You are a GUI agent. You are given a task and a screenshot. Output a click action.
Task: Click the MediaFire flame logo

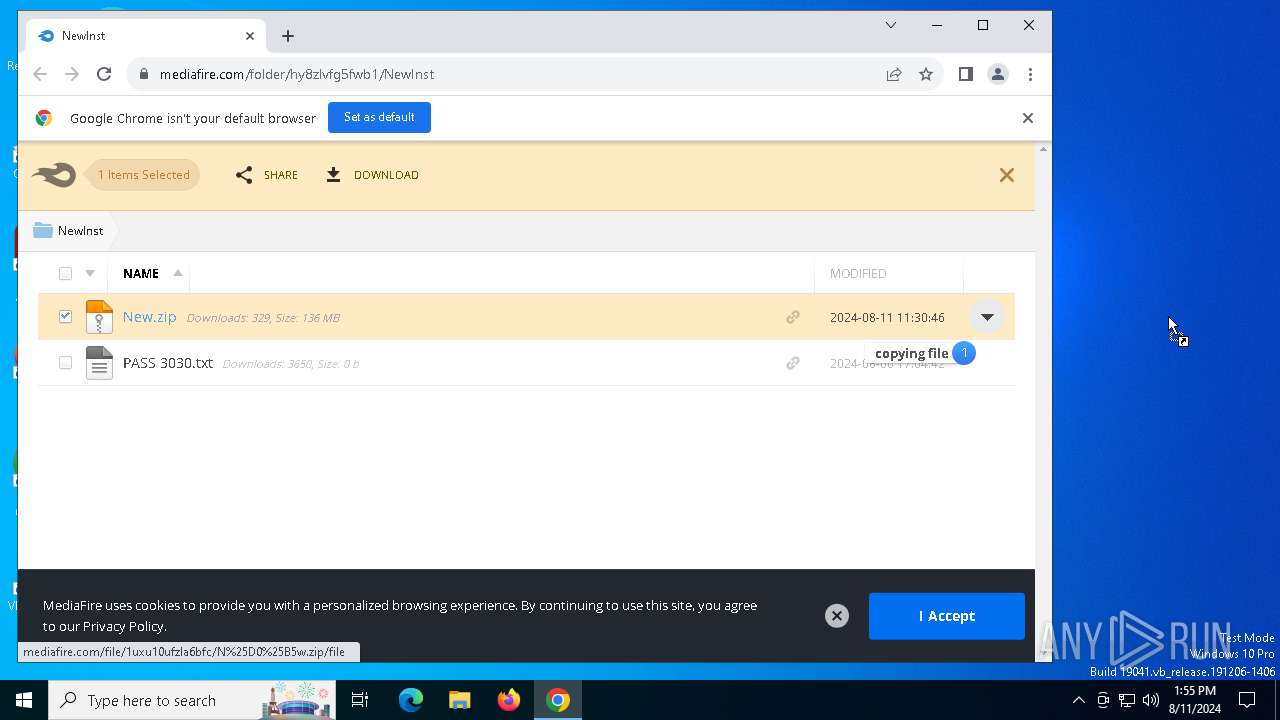click(54, 175)
